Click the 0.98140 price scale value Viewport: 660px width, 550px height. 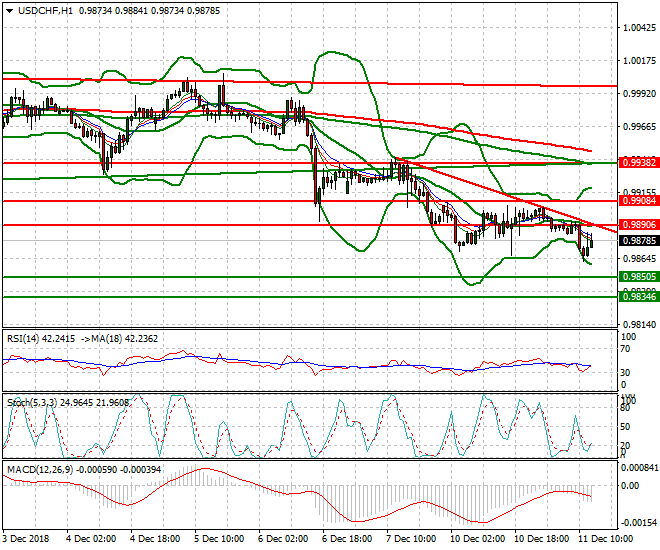[x=639, y=324]
